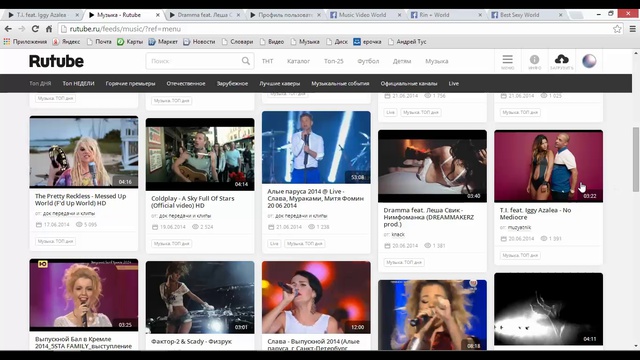Click the search magnifier icon
The image size is (640, 360).
coord(246,61)
